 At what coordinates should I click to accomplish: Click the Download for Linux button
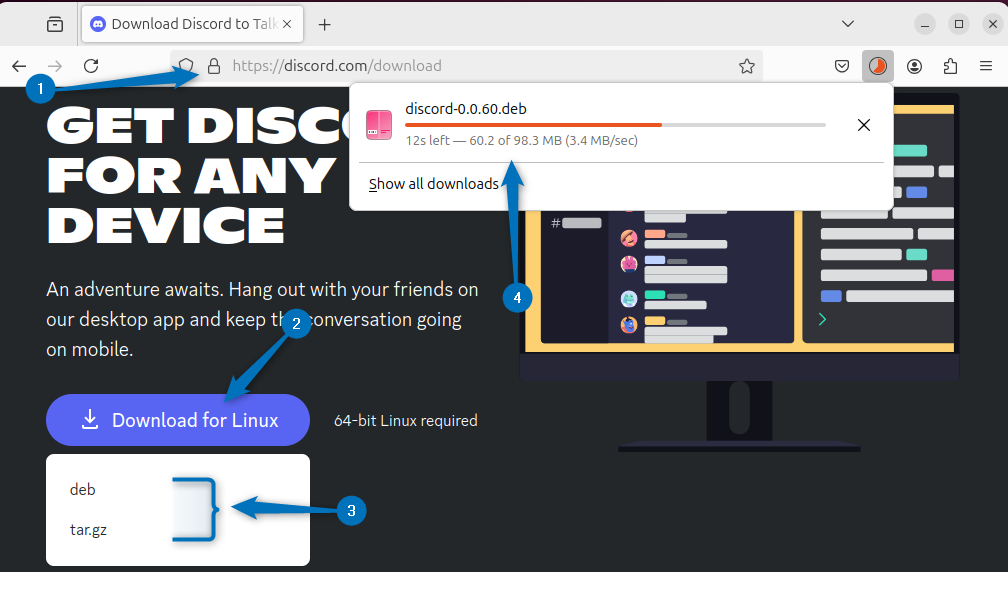[177, 420]
